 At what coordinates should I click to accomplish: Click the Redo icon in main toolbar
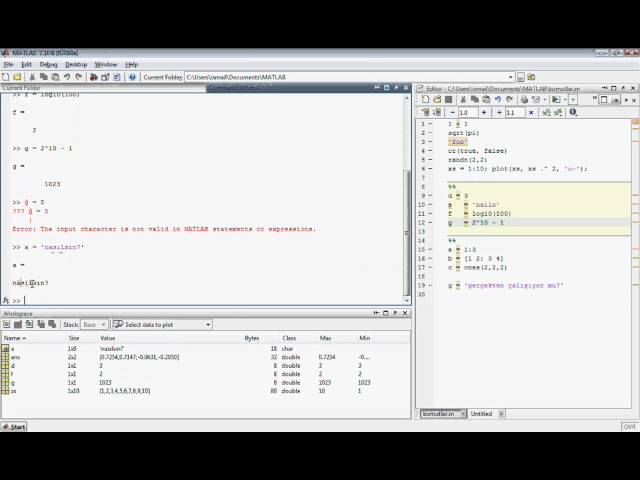click(x=78, y=77)
